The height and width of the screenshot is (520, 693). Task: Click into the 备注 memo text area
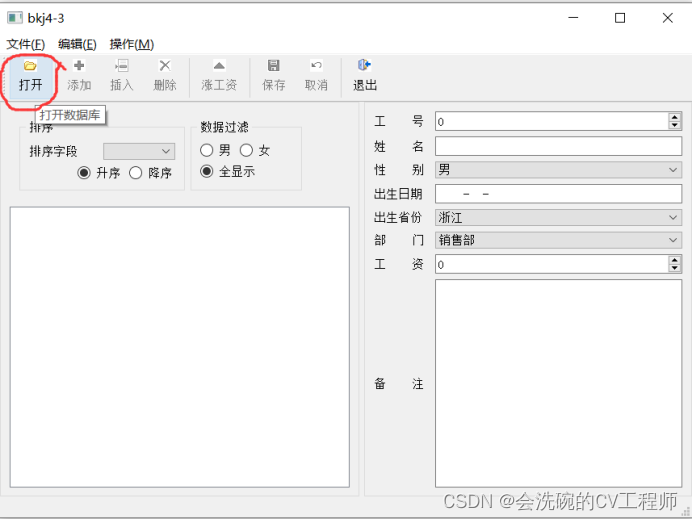tap(559, 383)
